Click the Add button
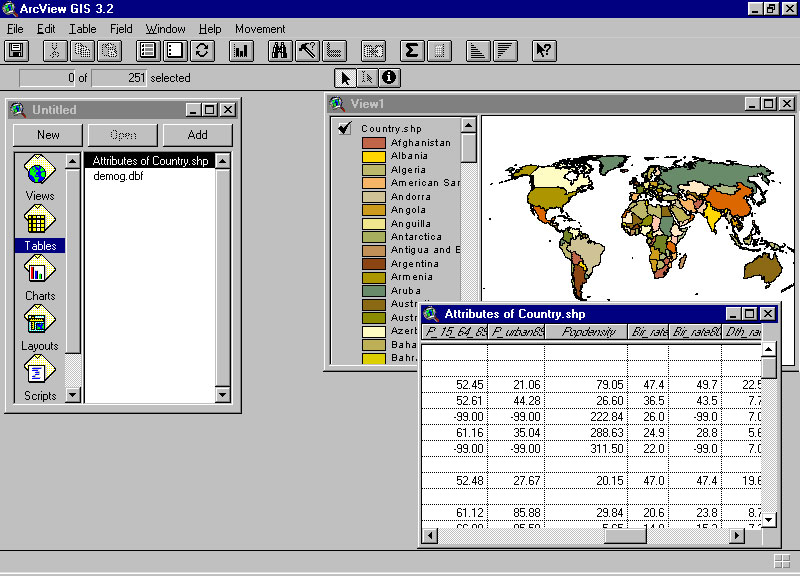The width and height of the screenshot is (800, 576). tap(197, 135)
